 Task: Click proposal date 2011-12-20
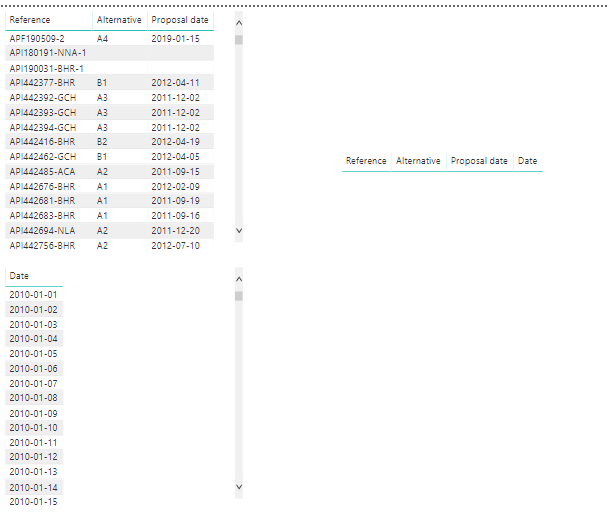click(175, 231)
